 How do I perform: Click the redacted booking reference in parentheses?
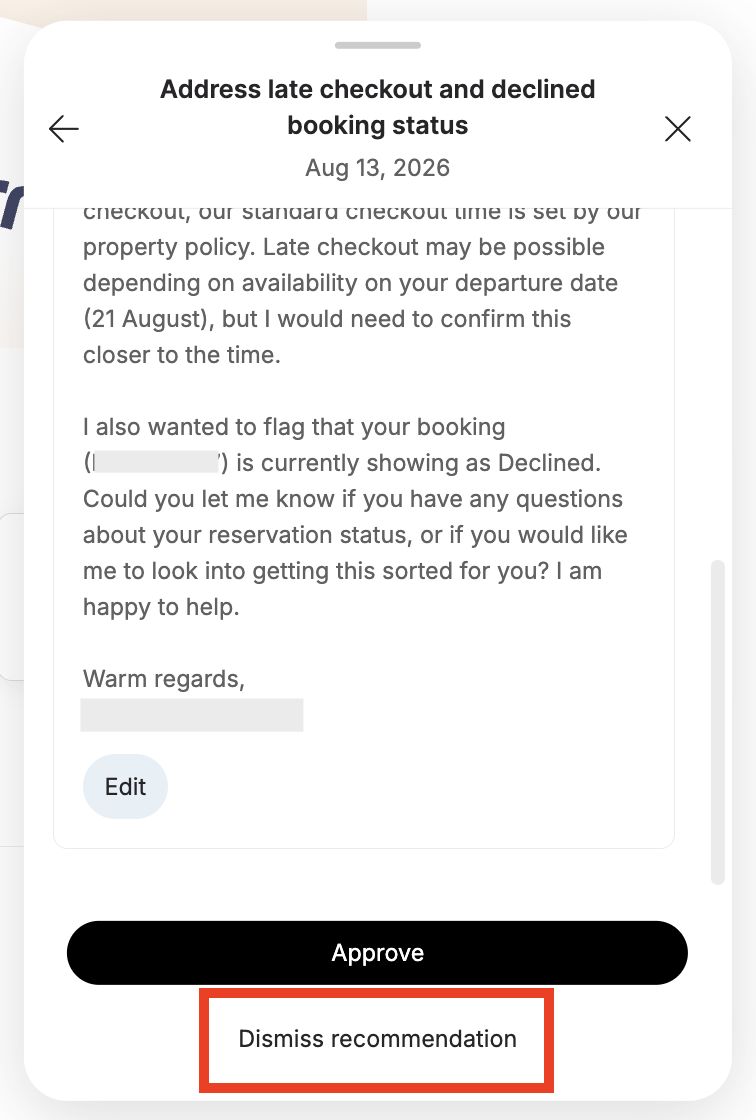tap(155, 462)
